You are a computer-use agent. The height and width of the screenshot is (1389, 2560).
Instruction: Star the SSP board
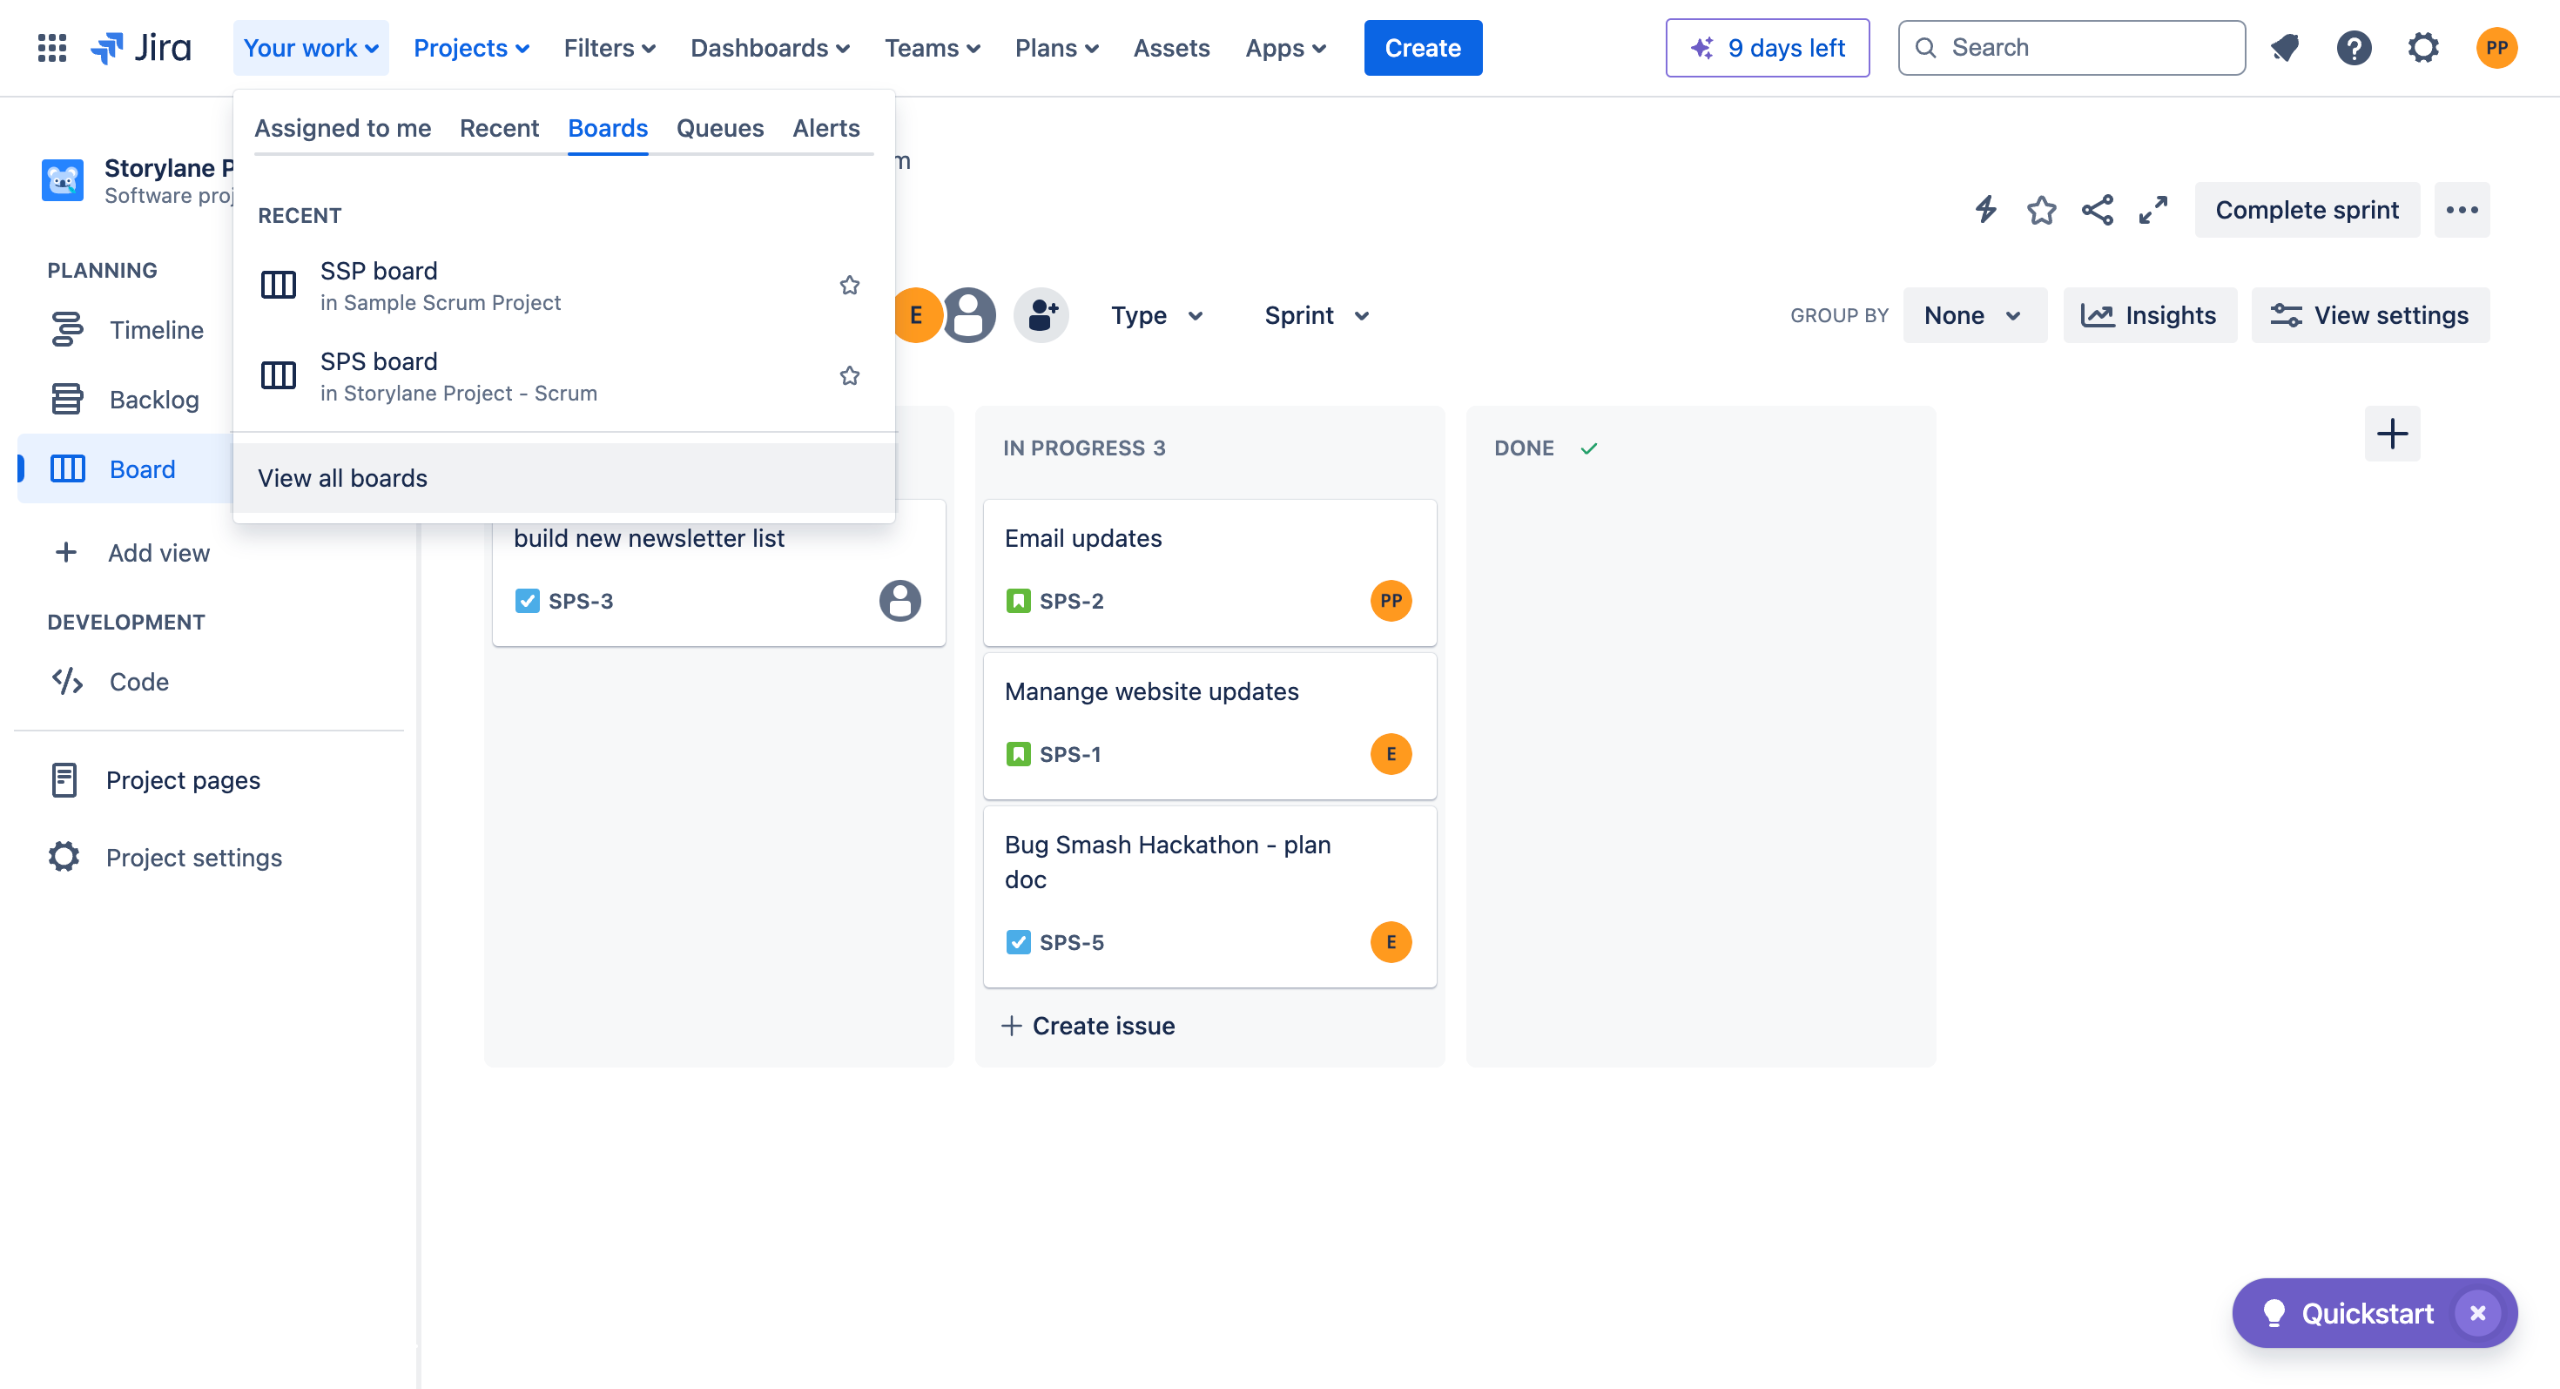[x=849, y=286]
